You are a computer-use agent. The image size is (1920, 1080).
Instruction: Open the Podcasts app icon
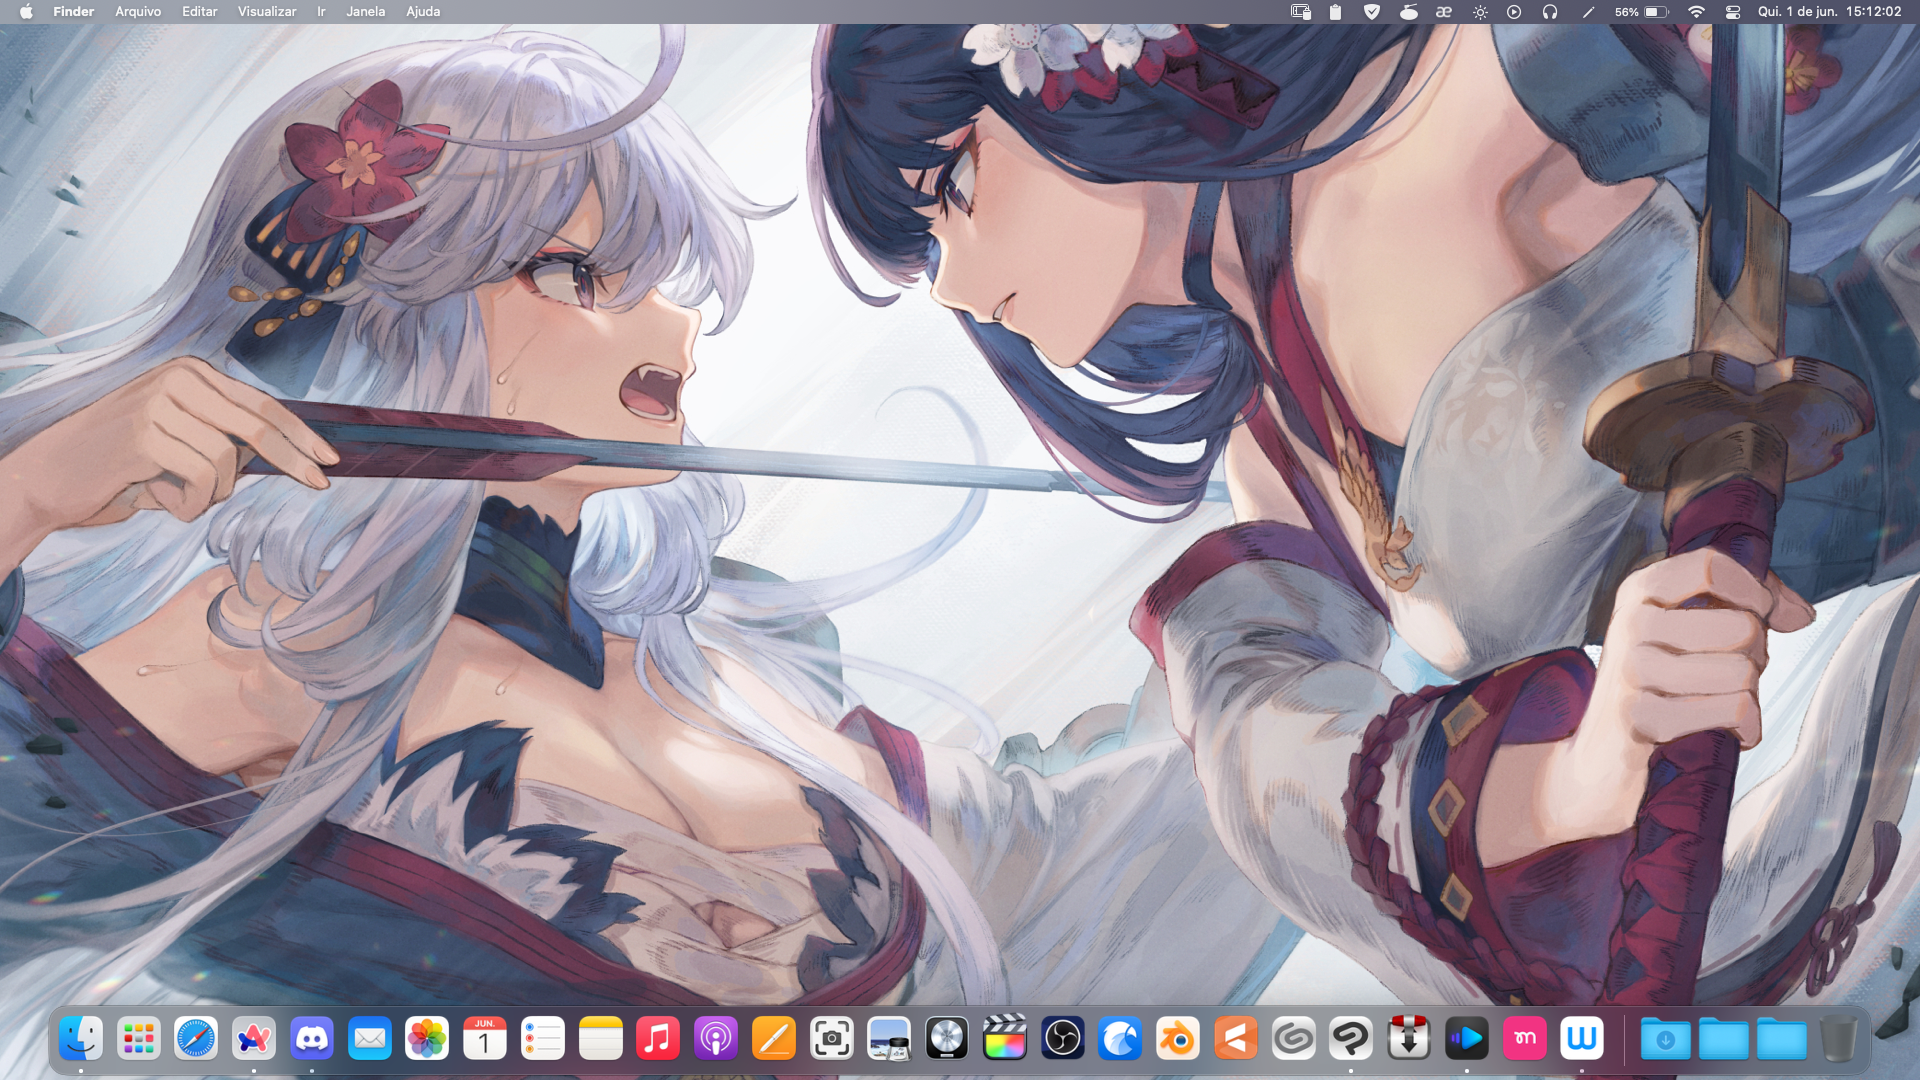click(716, 1040)
